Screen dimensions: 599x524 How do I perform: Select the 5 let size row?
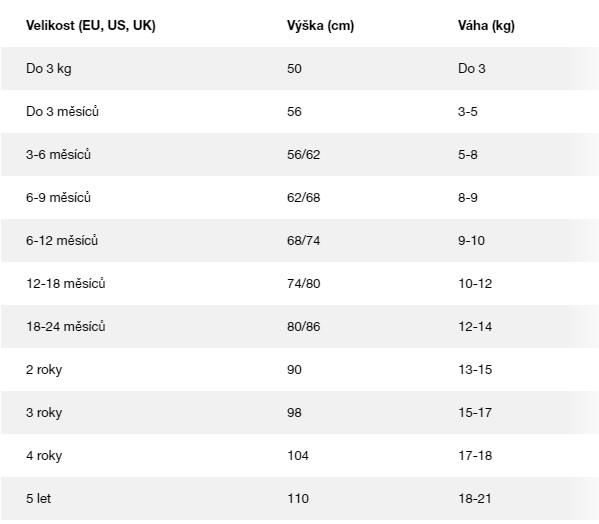(300, 498)
